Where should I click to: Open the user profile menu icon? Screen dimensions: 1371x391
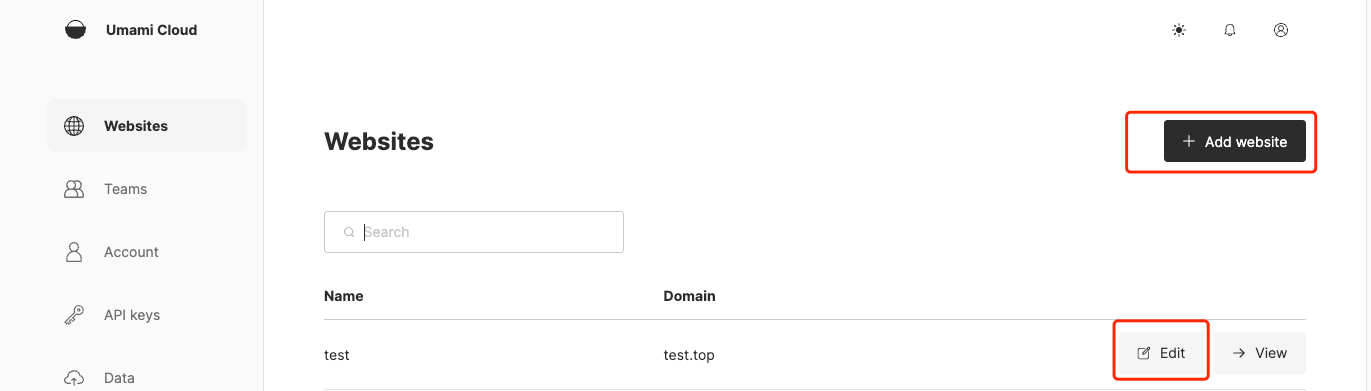(x=1281, y=30)
